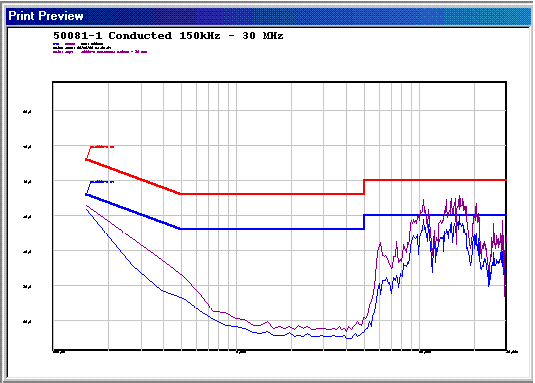Select the thick blue limit line's flat segment
The height and width of the screenshot is (383, 535).
pyautogui.click(x=272, y=229)
